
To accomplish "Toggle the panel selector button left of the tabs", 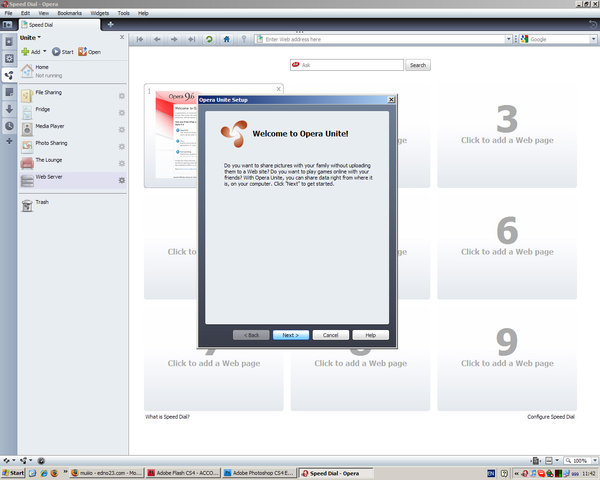I will click(7, 25).
